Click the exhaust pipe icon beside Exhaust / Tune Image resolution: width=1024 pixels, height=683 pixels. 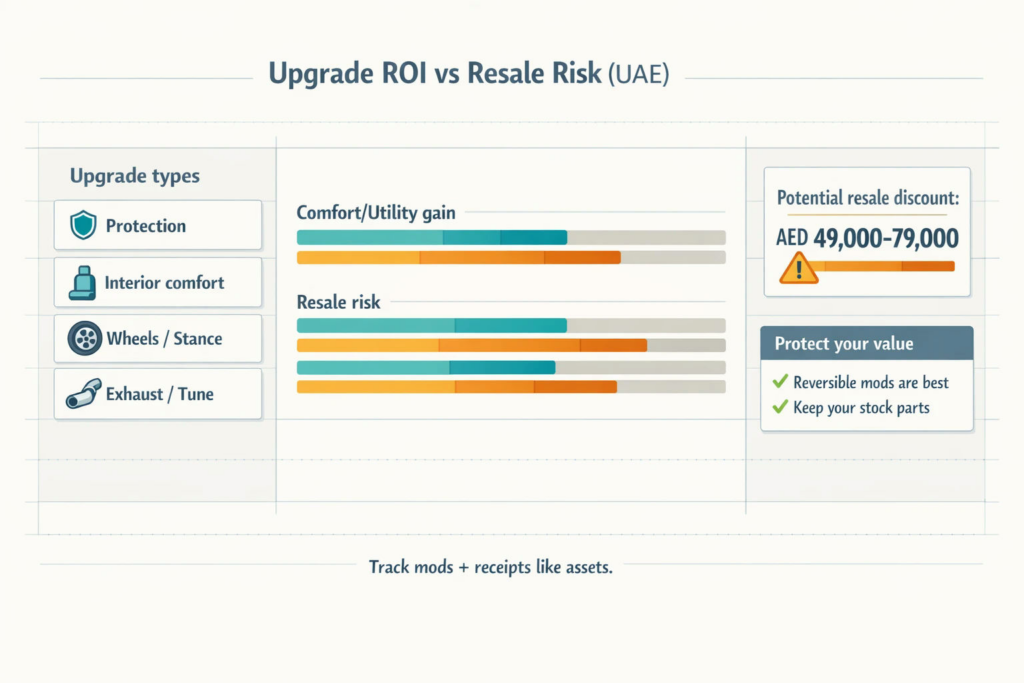[x=84, y=394]
